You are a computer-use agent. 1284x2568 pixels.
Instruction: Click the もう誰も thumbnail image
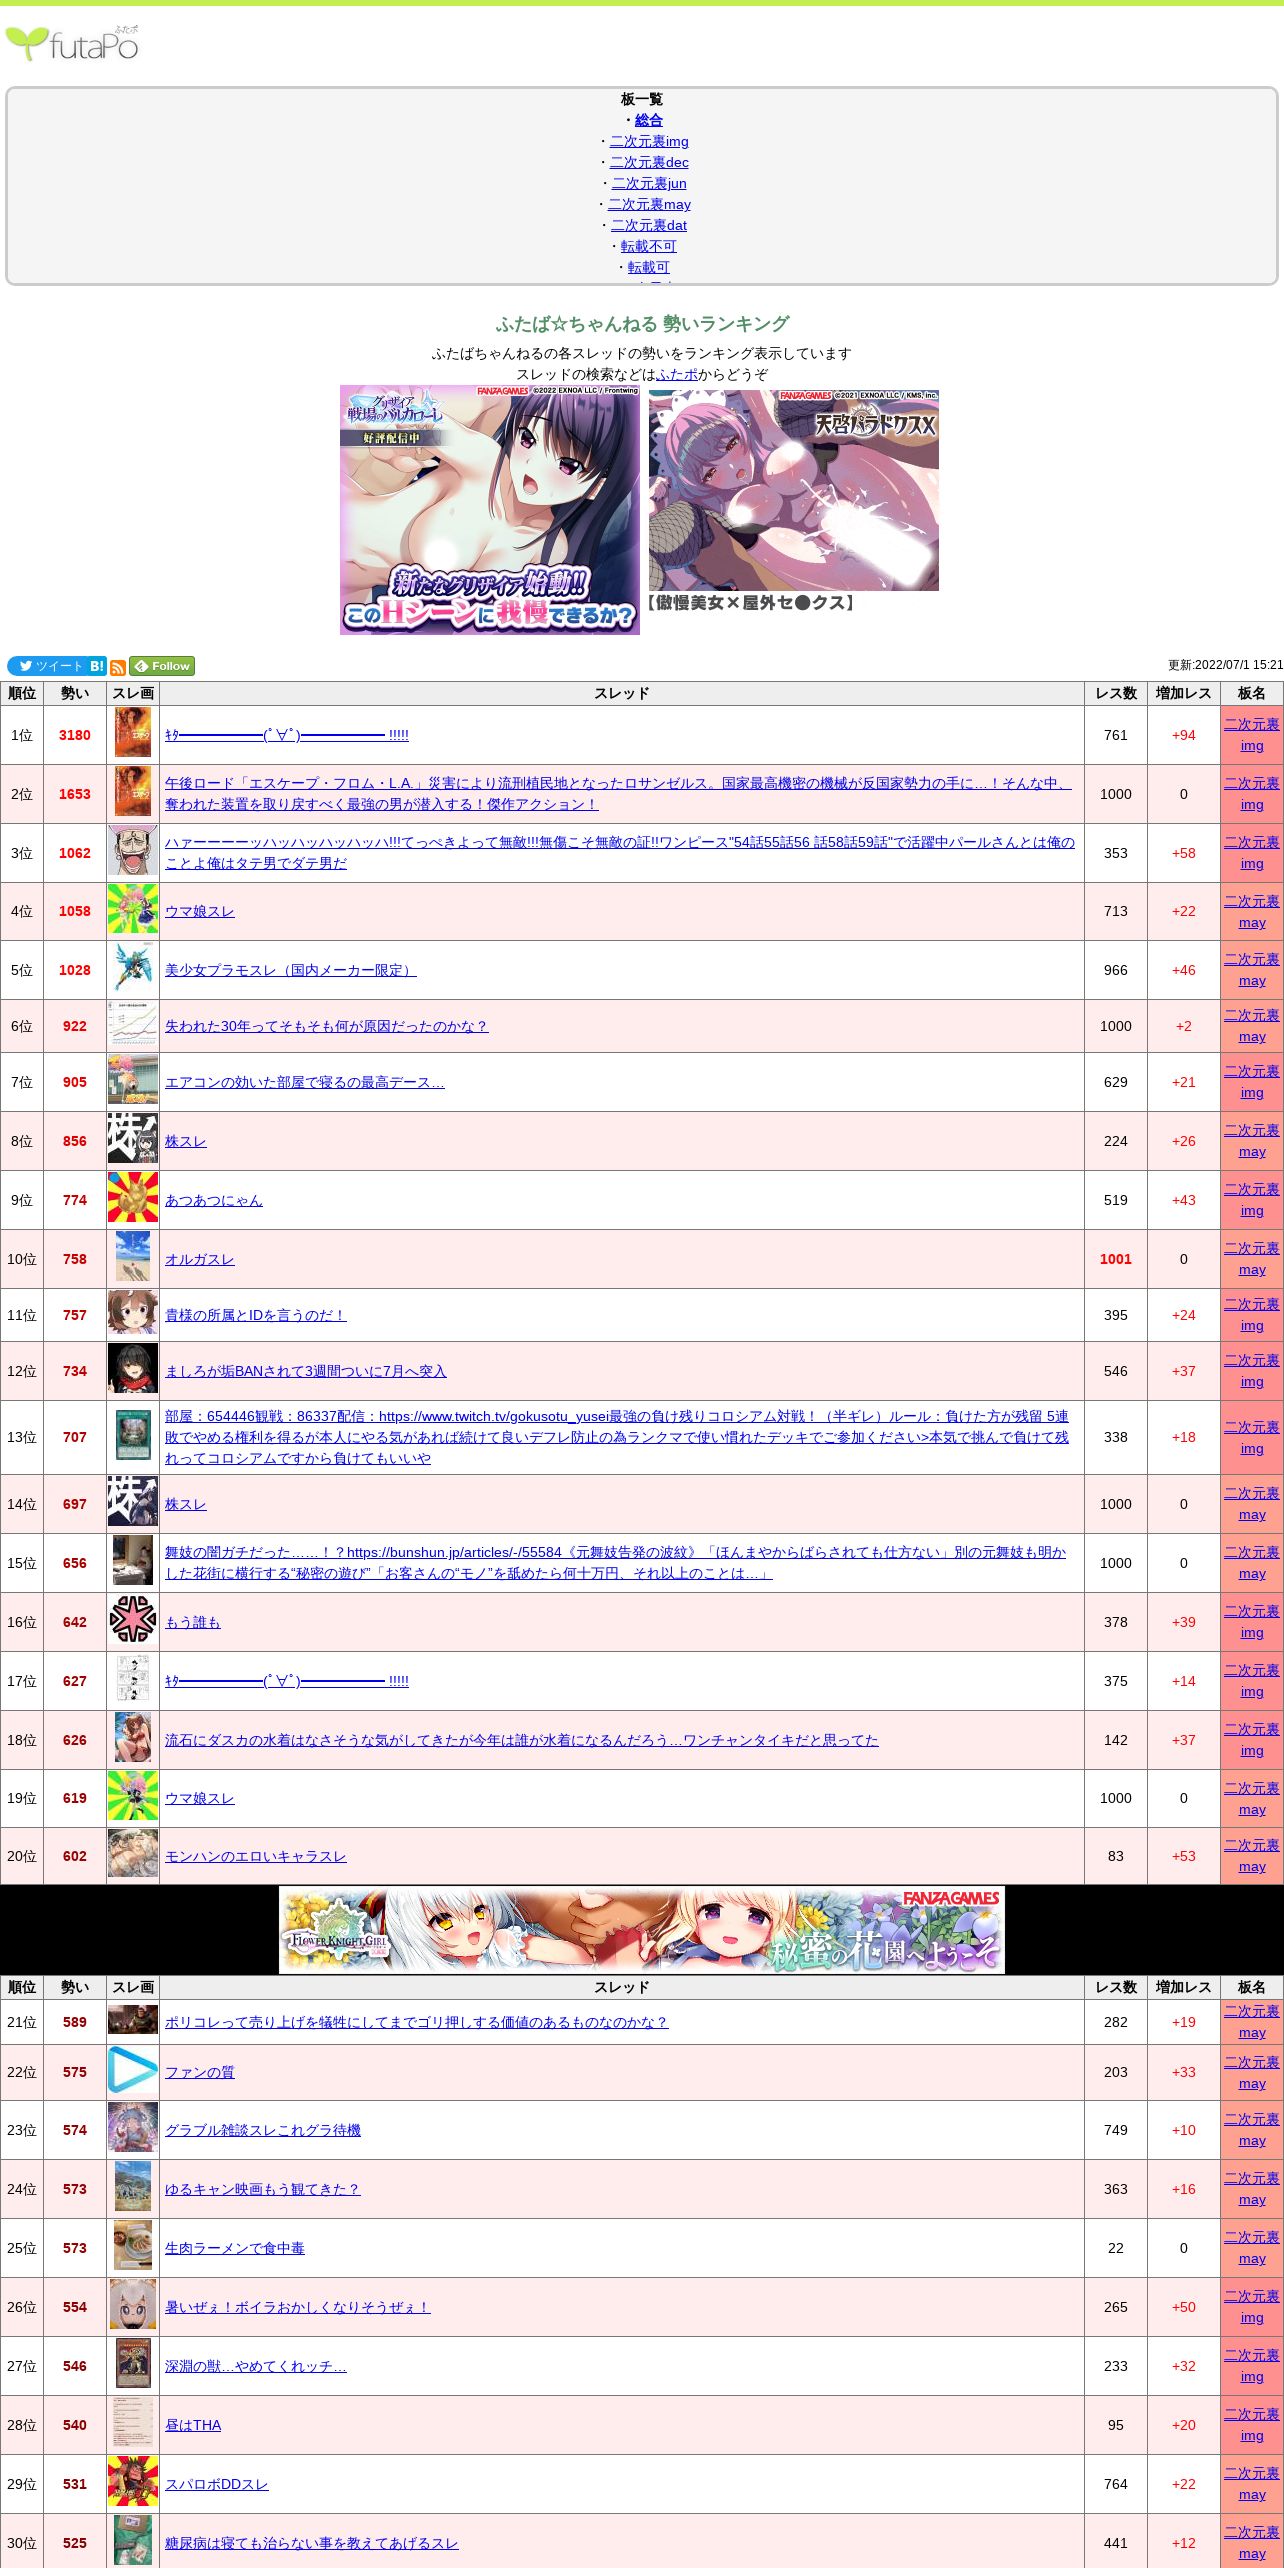[133, 1619]
